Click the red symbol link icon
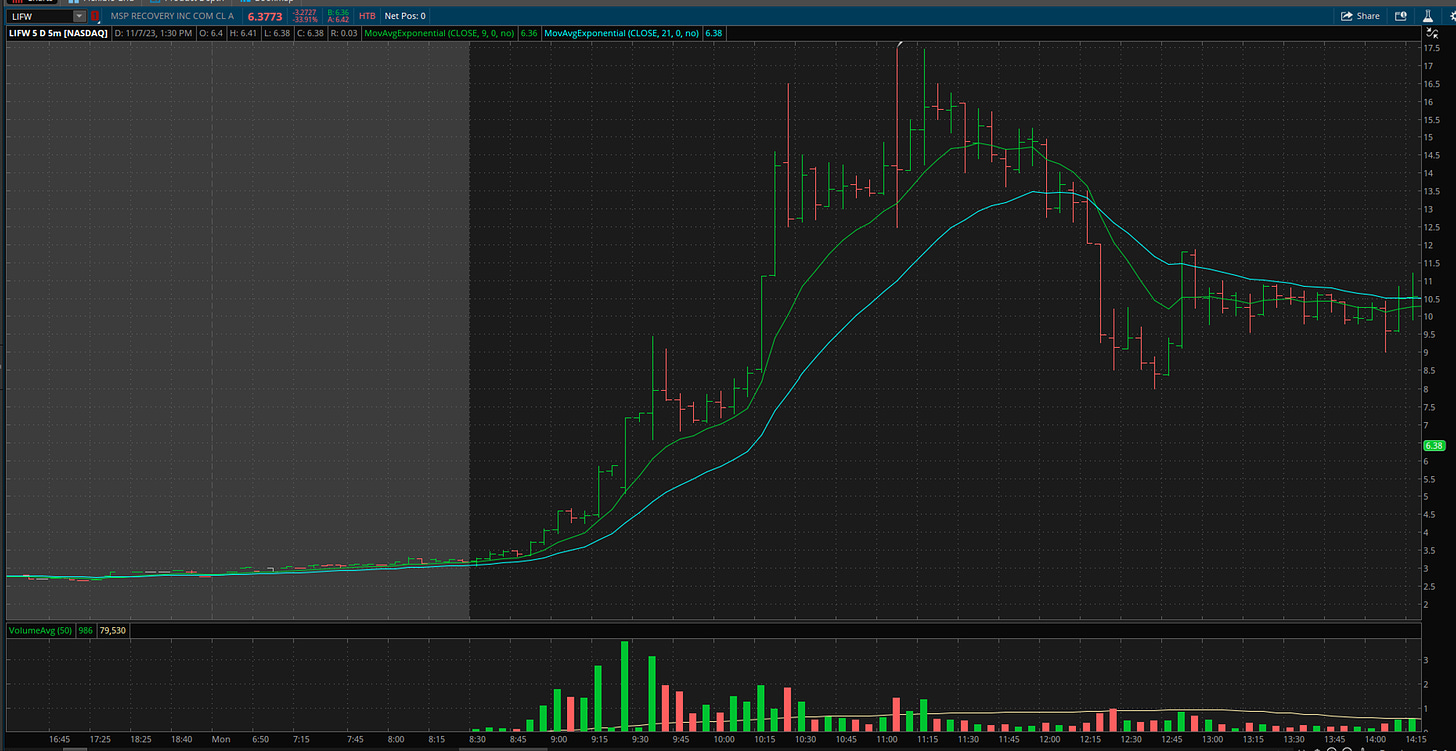 point(96,16)
